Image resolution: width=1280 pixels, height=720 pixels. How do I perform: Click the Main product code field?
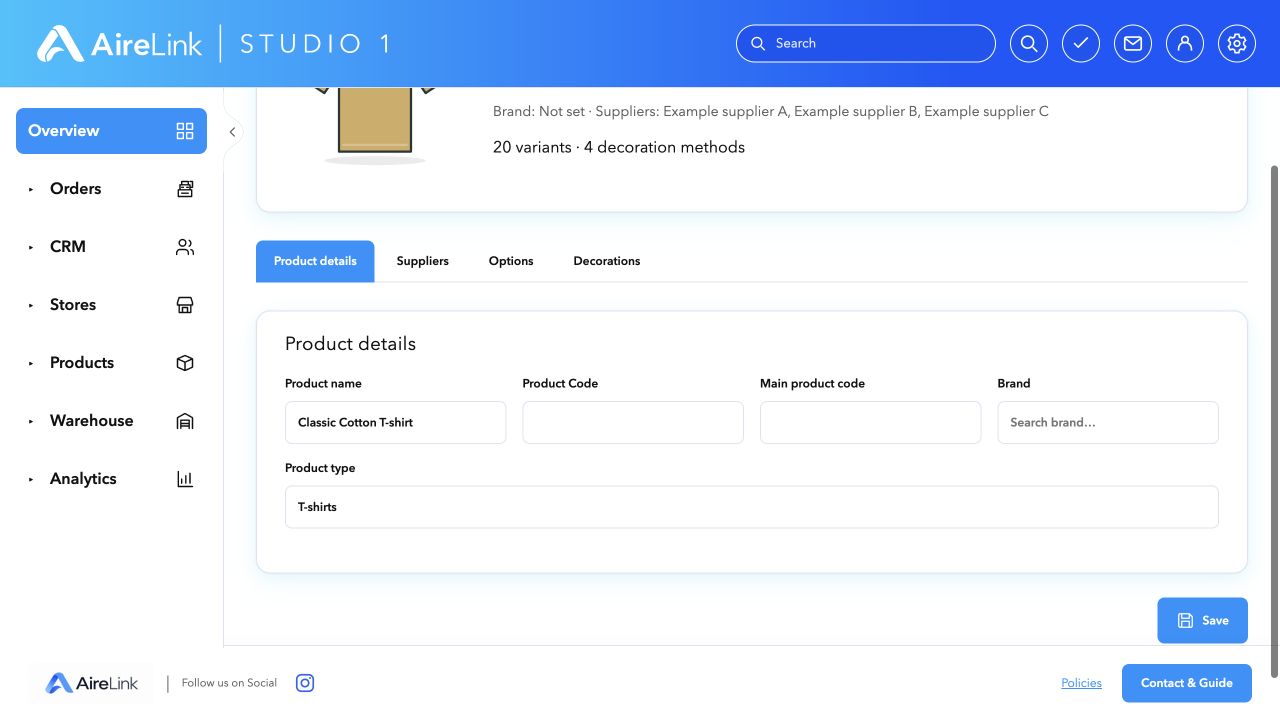[870, 422]
